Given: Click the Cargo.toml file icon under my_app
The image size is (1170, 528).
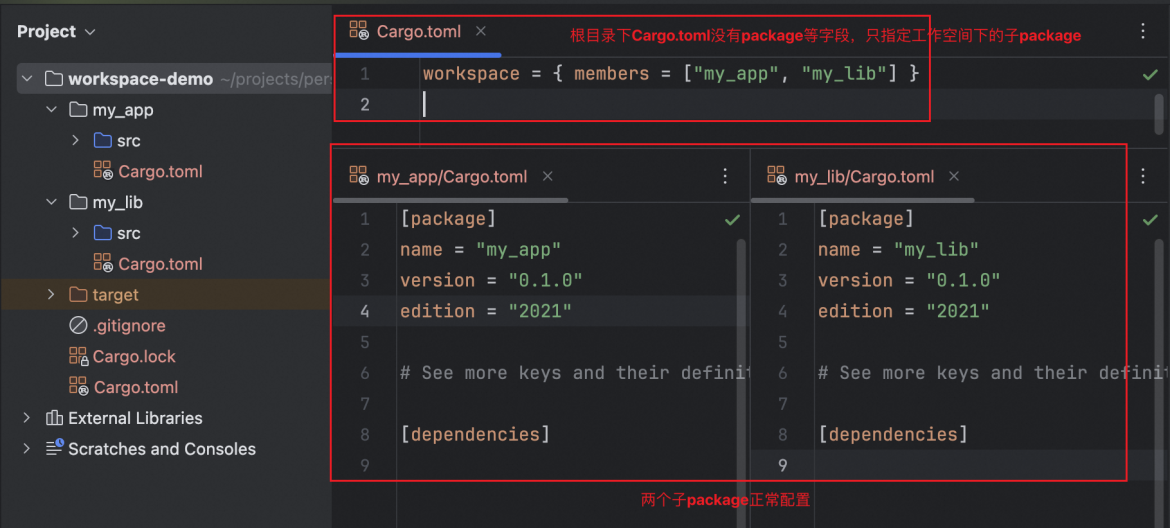Looking at the screenshot, I should click(102, 171).
